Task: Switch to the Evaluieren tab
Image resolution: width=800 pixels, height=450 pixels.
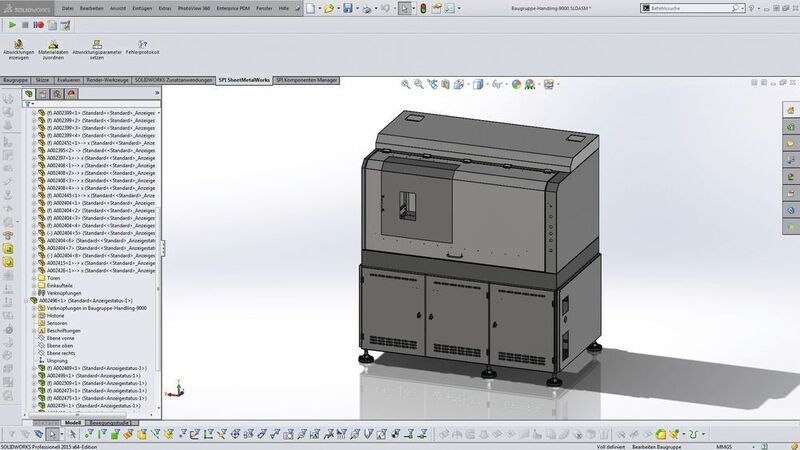Action: [69, 77]
